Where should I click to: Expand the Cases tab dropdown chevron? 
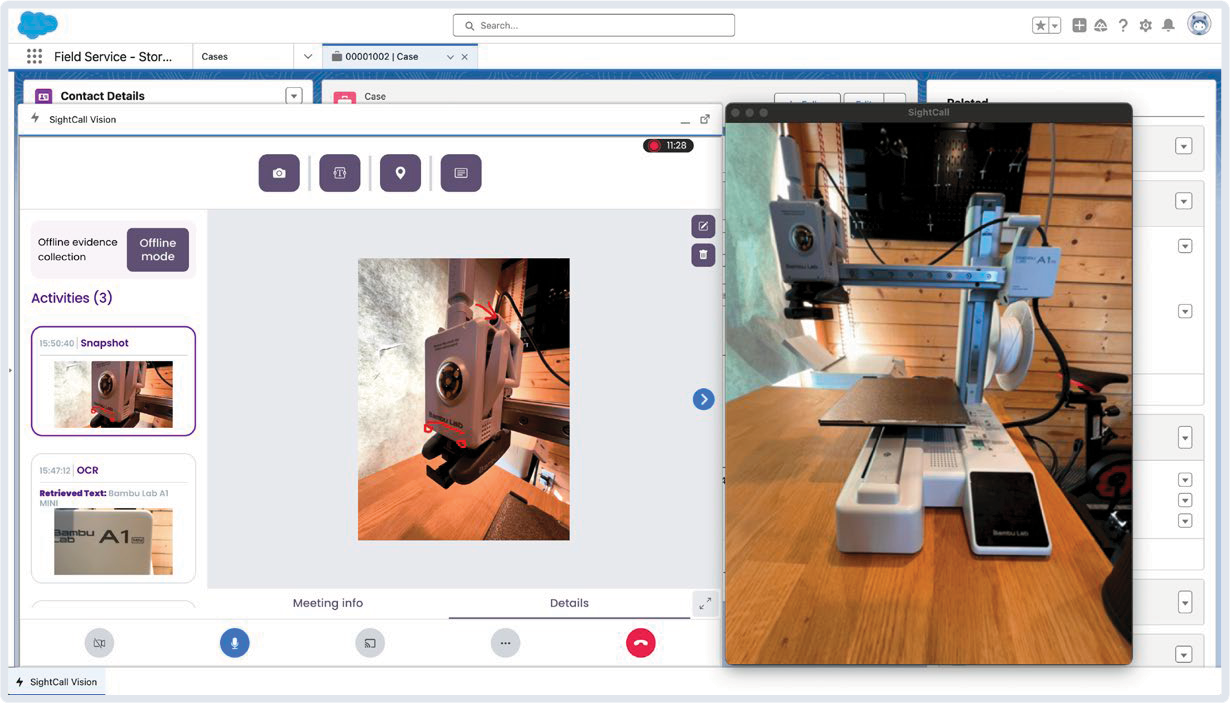[x=308, y=57]
